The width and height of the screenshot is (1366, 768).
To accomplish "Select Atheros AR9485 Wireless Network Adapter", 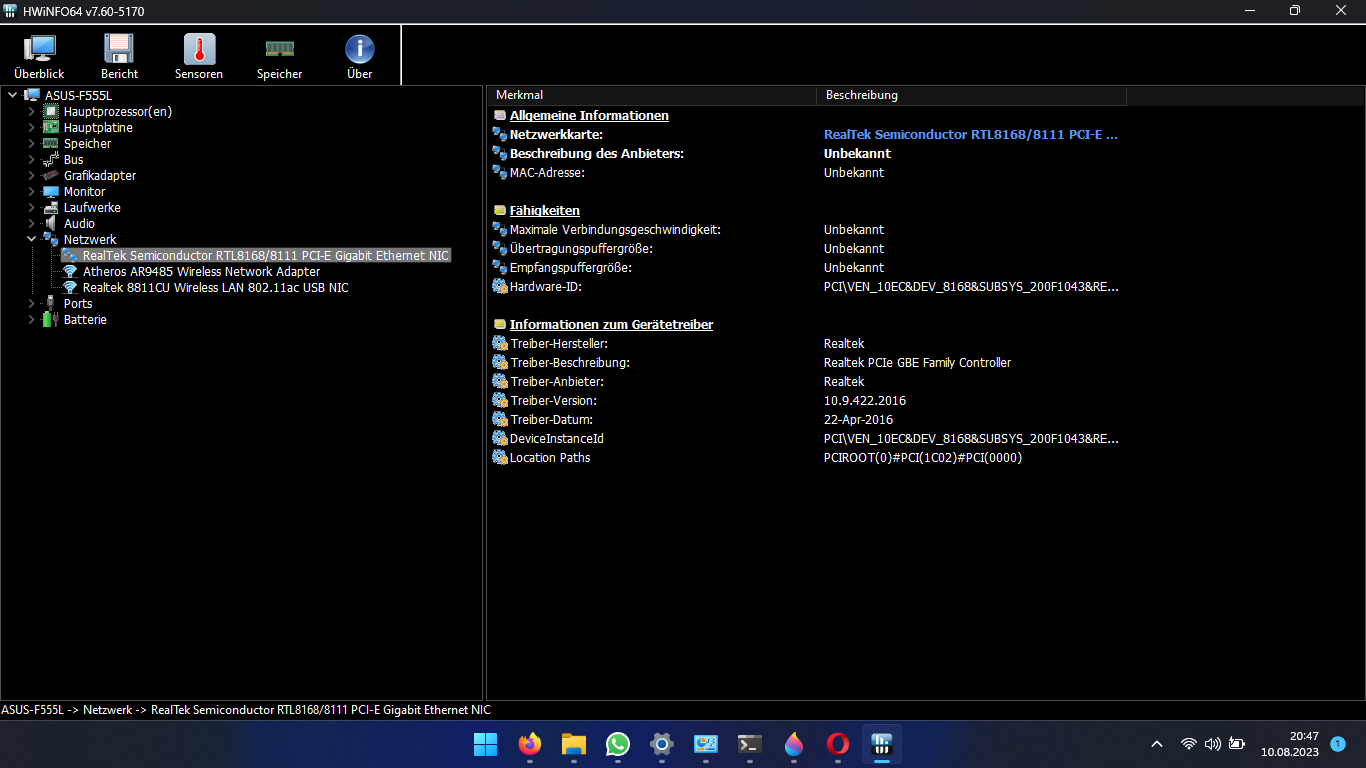I will tap(201, 271).
